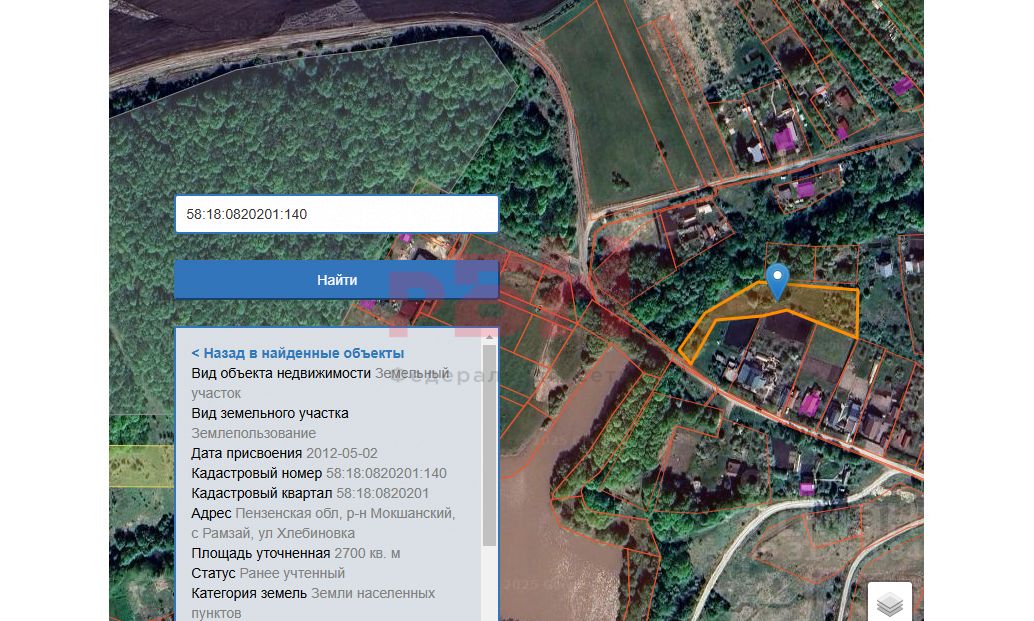Click the purple building just under the search field
1034x621 pixels.
(x=406, y=238)
